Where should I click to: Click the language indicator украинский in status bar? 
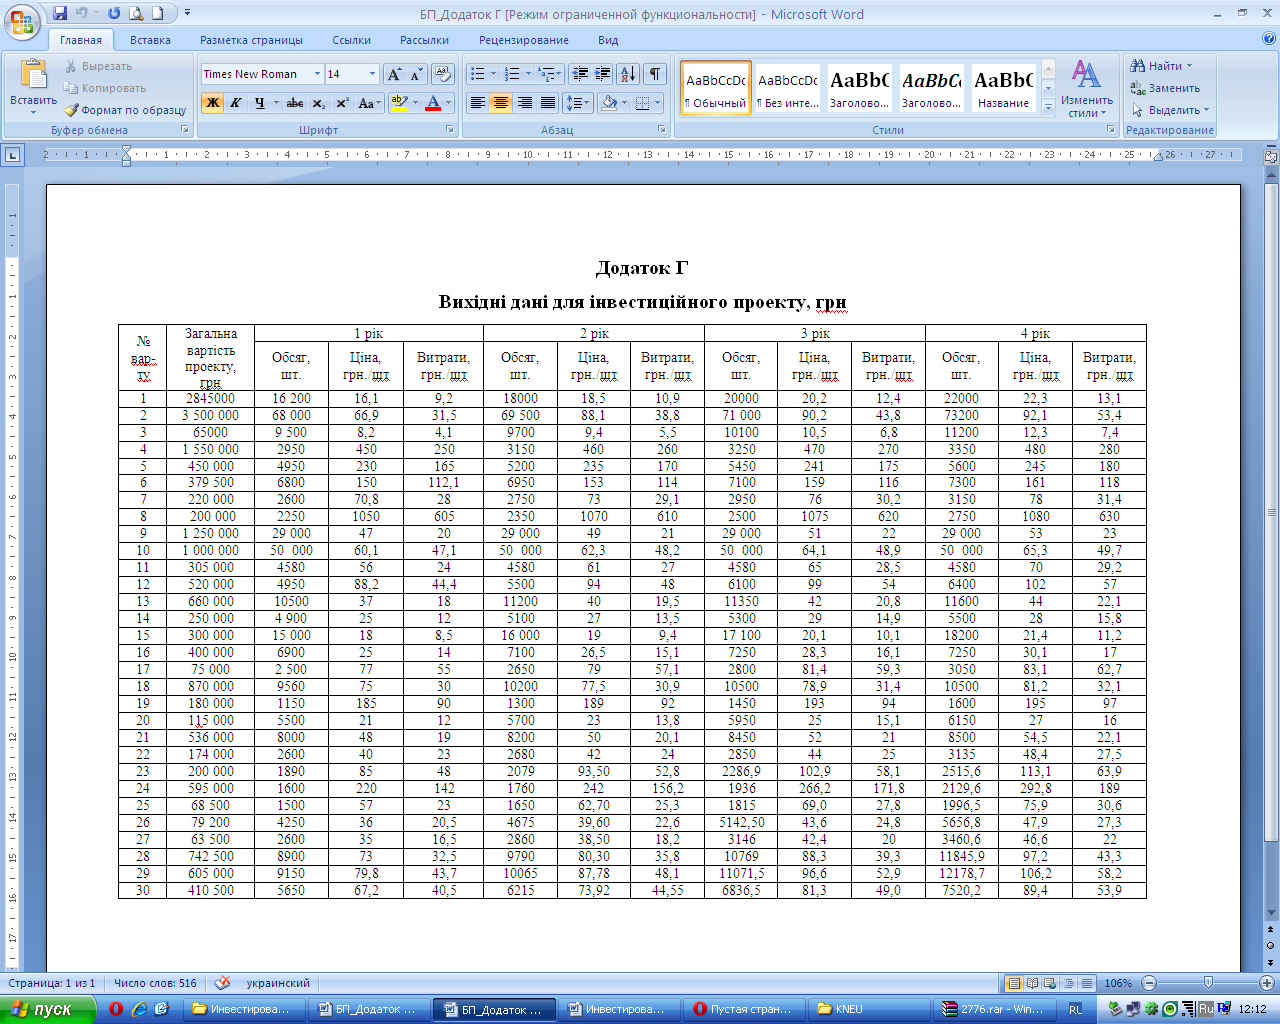point(278,983)
